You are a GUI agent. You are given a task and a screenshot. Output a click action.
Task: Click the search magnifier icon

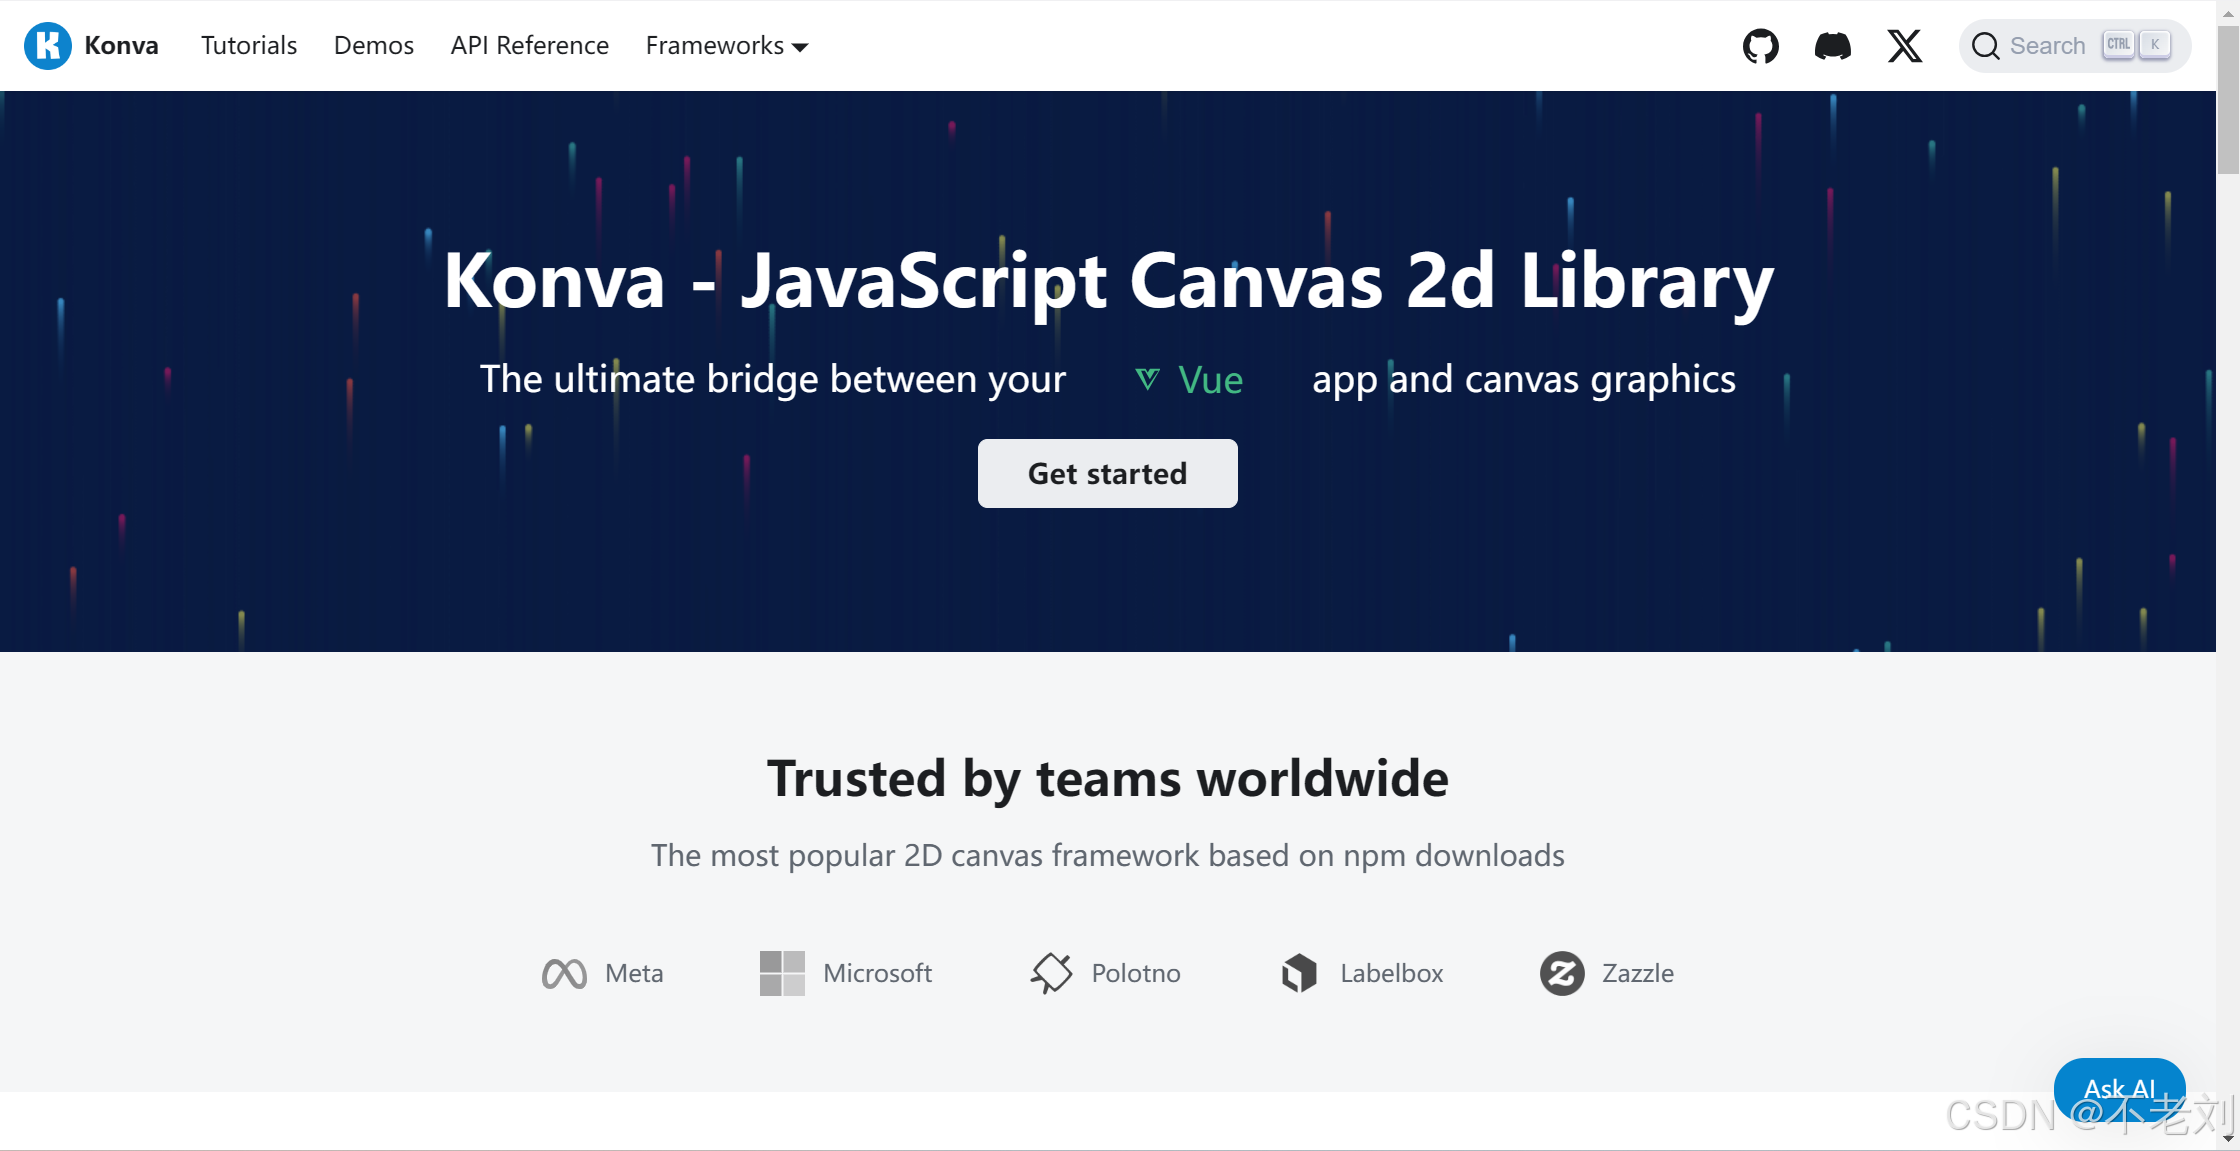coord(1985,46)
